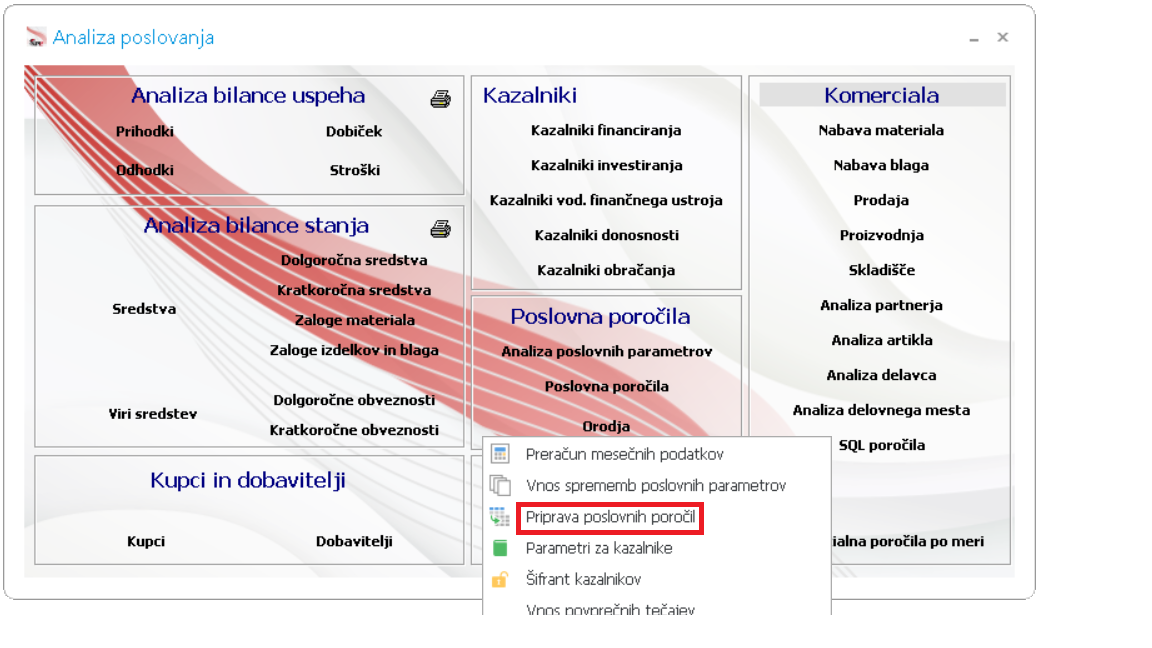Open Odhodki analysis

coord(145,170)
